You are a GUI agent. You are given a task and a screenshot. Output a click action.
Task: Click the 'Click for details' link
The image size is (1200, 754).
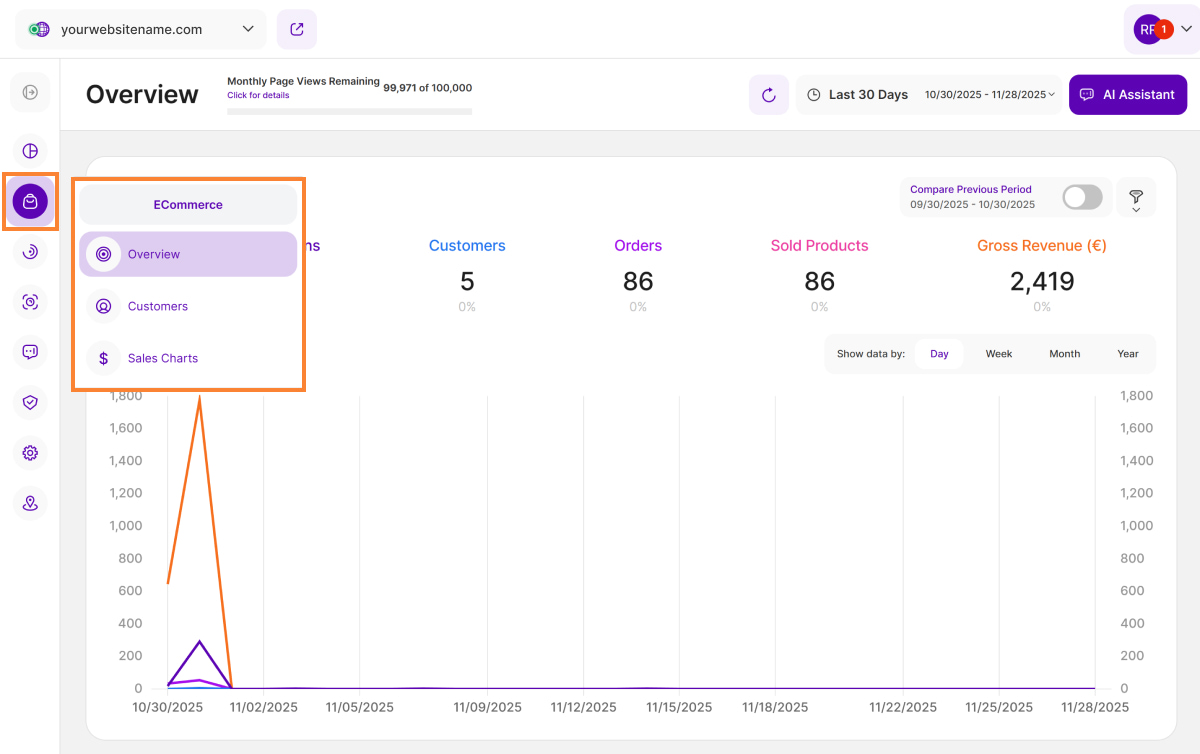(258, 95)
